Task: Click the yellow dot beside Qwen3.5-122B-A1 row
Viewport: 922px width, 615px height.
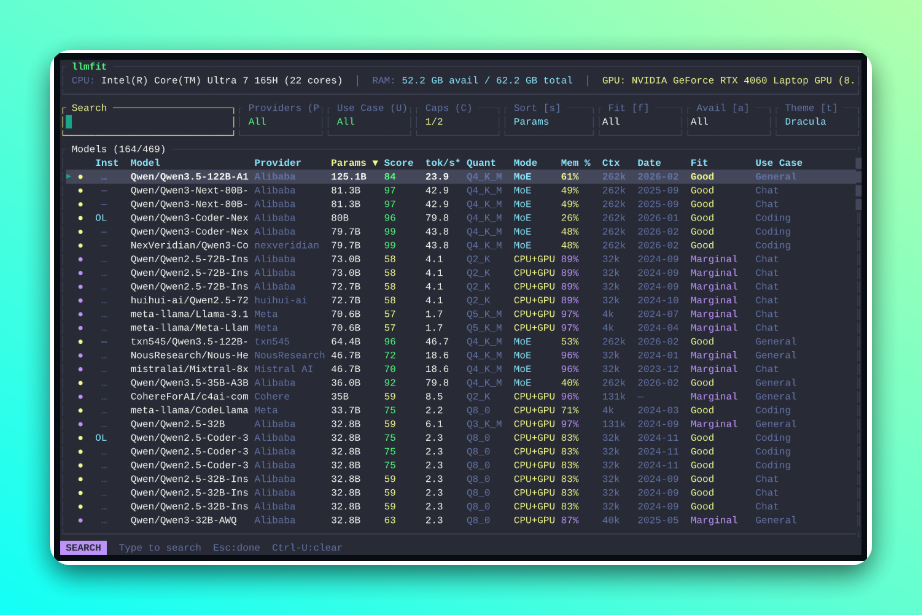Action: 81,177
